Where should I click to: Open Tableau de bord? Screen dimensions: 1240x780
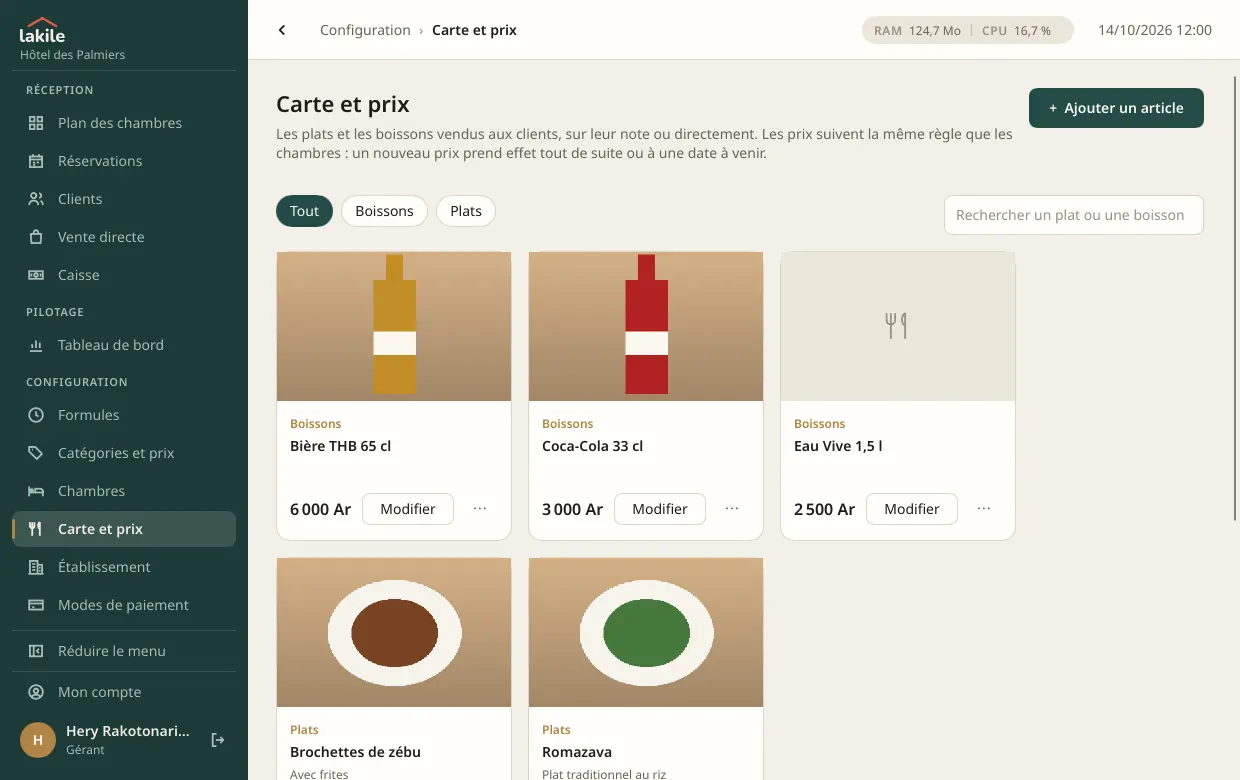click(x=124, y=345)
